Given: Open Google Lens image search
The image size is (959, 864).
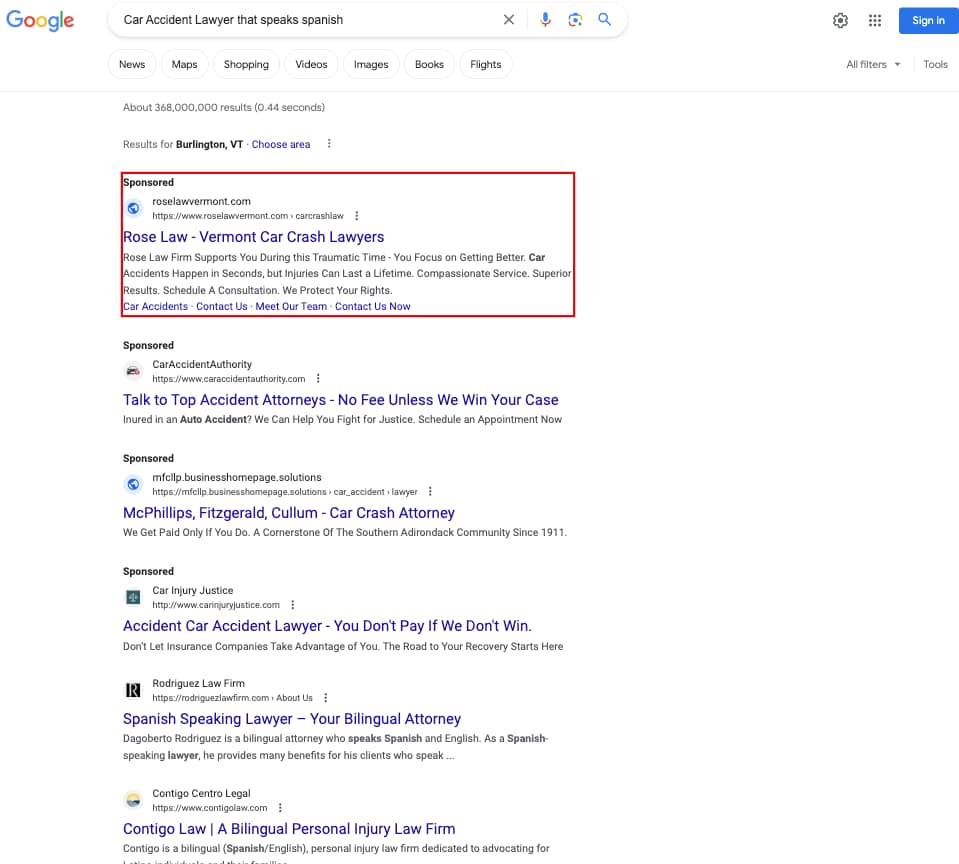Looking at the screenshot, I should tap(574, 20).
